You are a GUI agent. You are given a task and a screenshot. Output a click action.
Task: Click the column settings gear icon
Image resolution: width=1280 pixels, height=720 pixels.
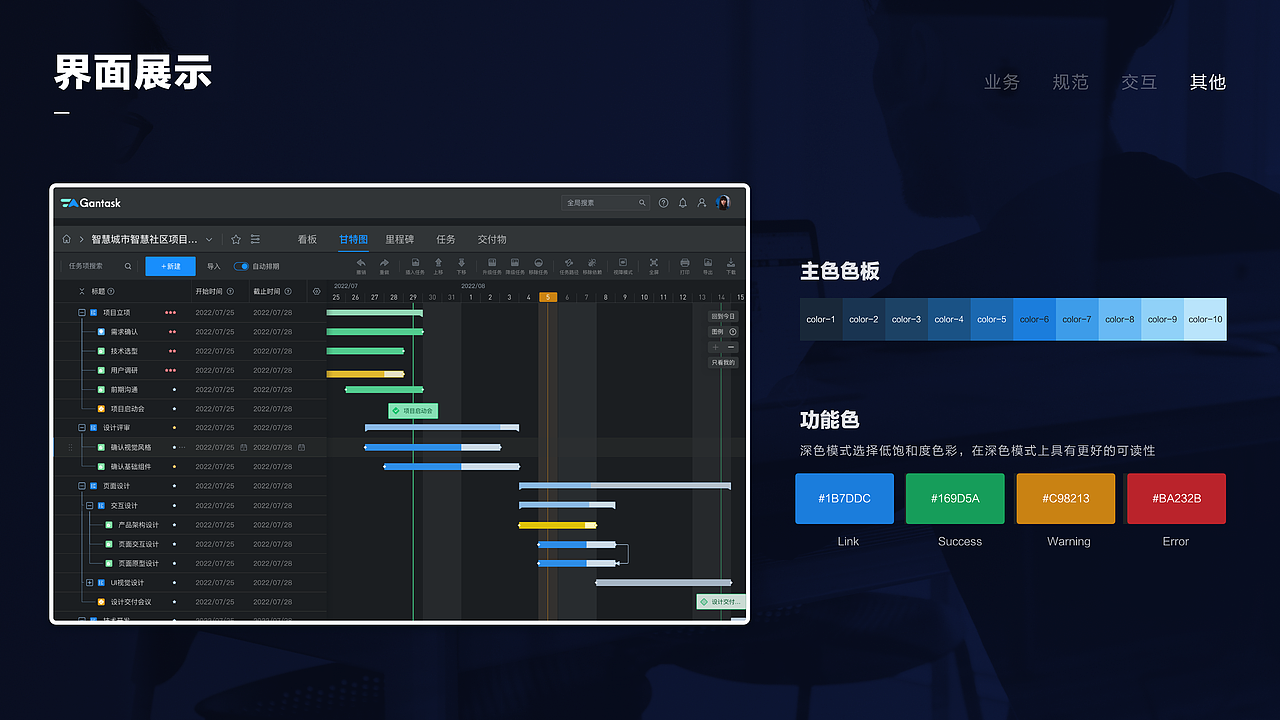pyautogui.click(x=317, y=291)
